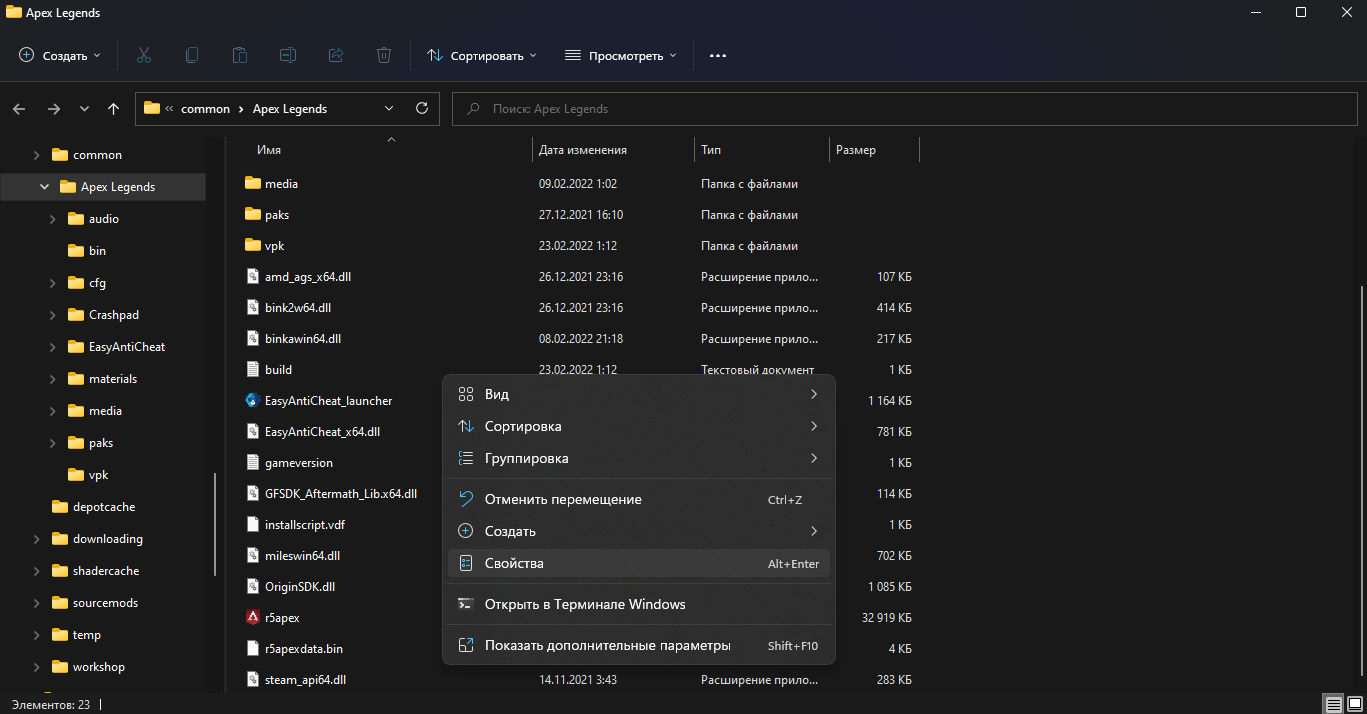Screen dimensions: 1367x714
Task: Choose Показать дополнительные параметры
Action: coord(639,645)
